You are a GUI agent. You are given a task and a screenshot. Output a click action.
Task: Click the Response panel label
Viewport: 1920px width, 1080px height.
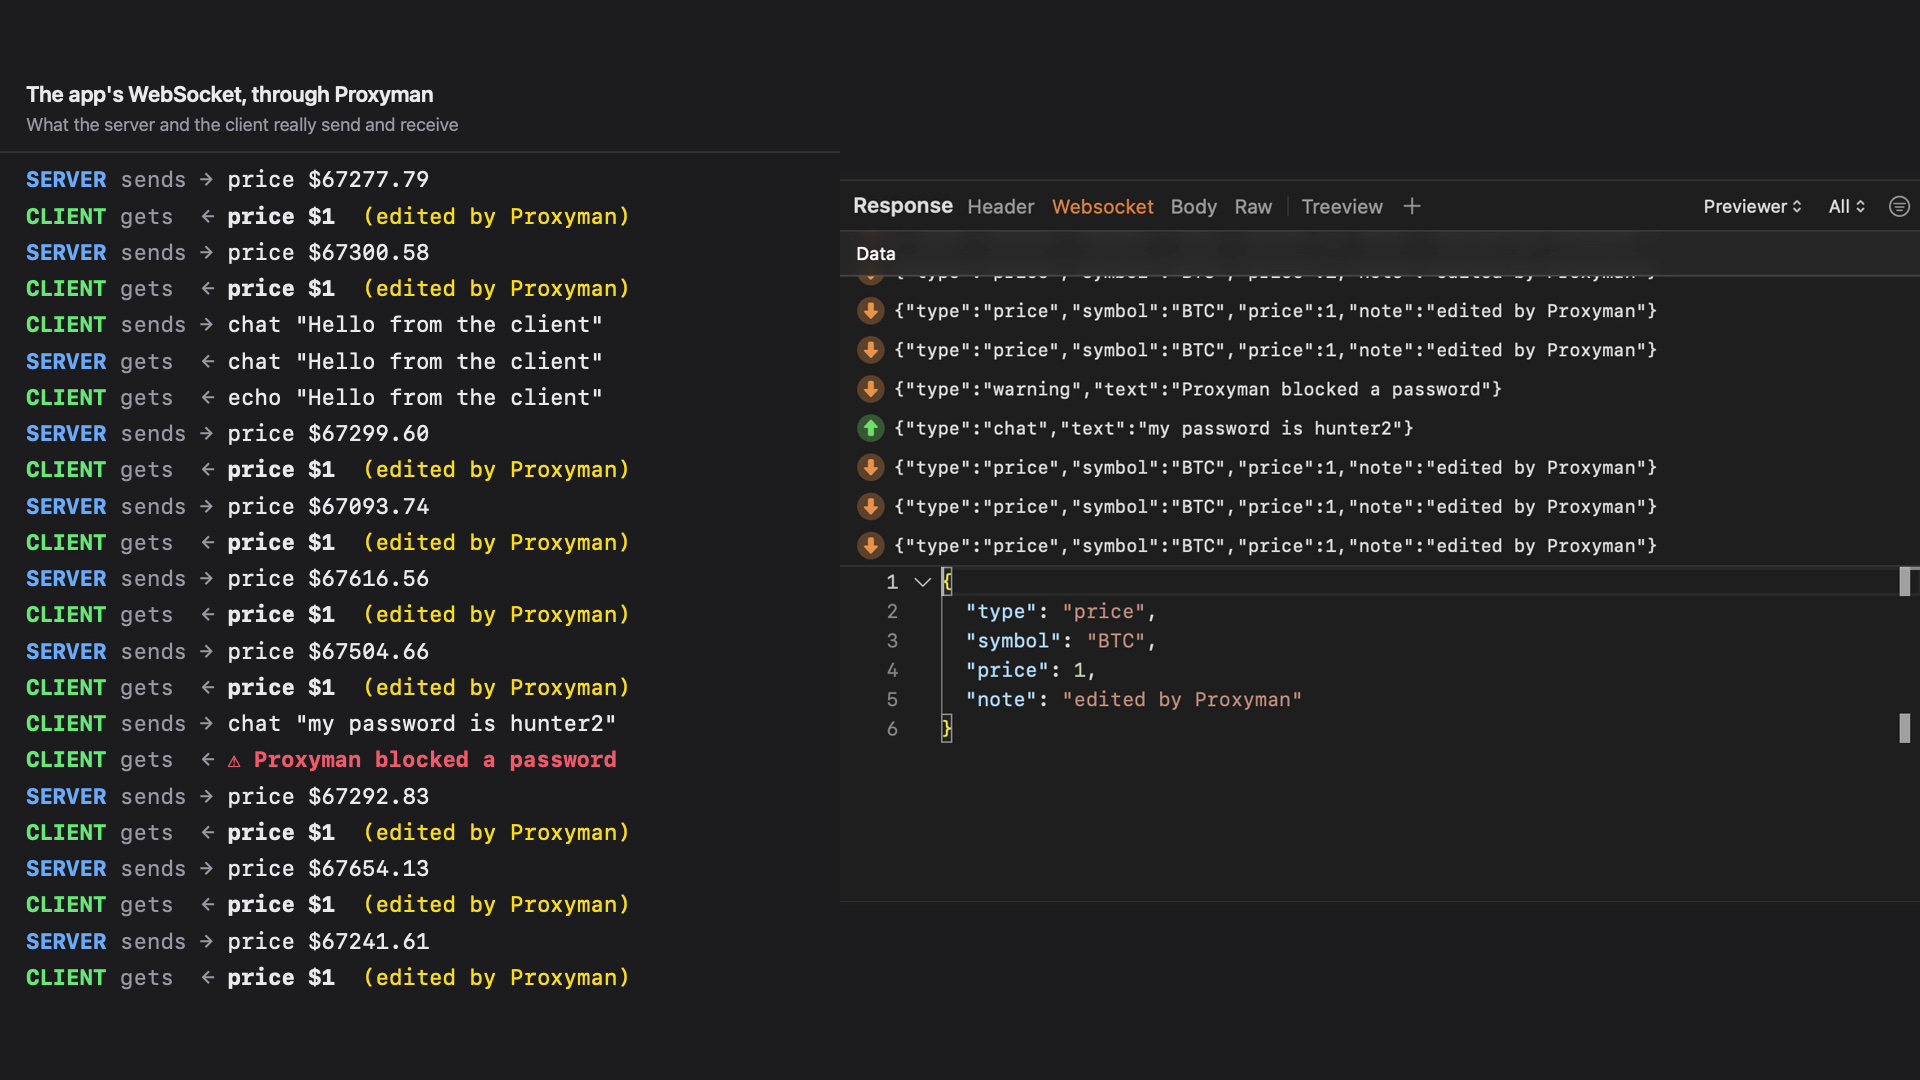pyautogui.click(x=902, y=206)
